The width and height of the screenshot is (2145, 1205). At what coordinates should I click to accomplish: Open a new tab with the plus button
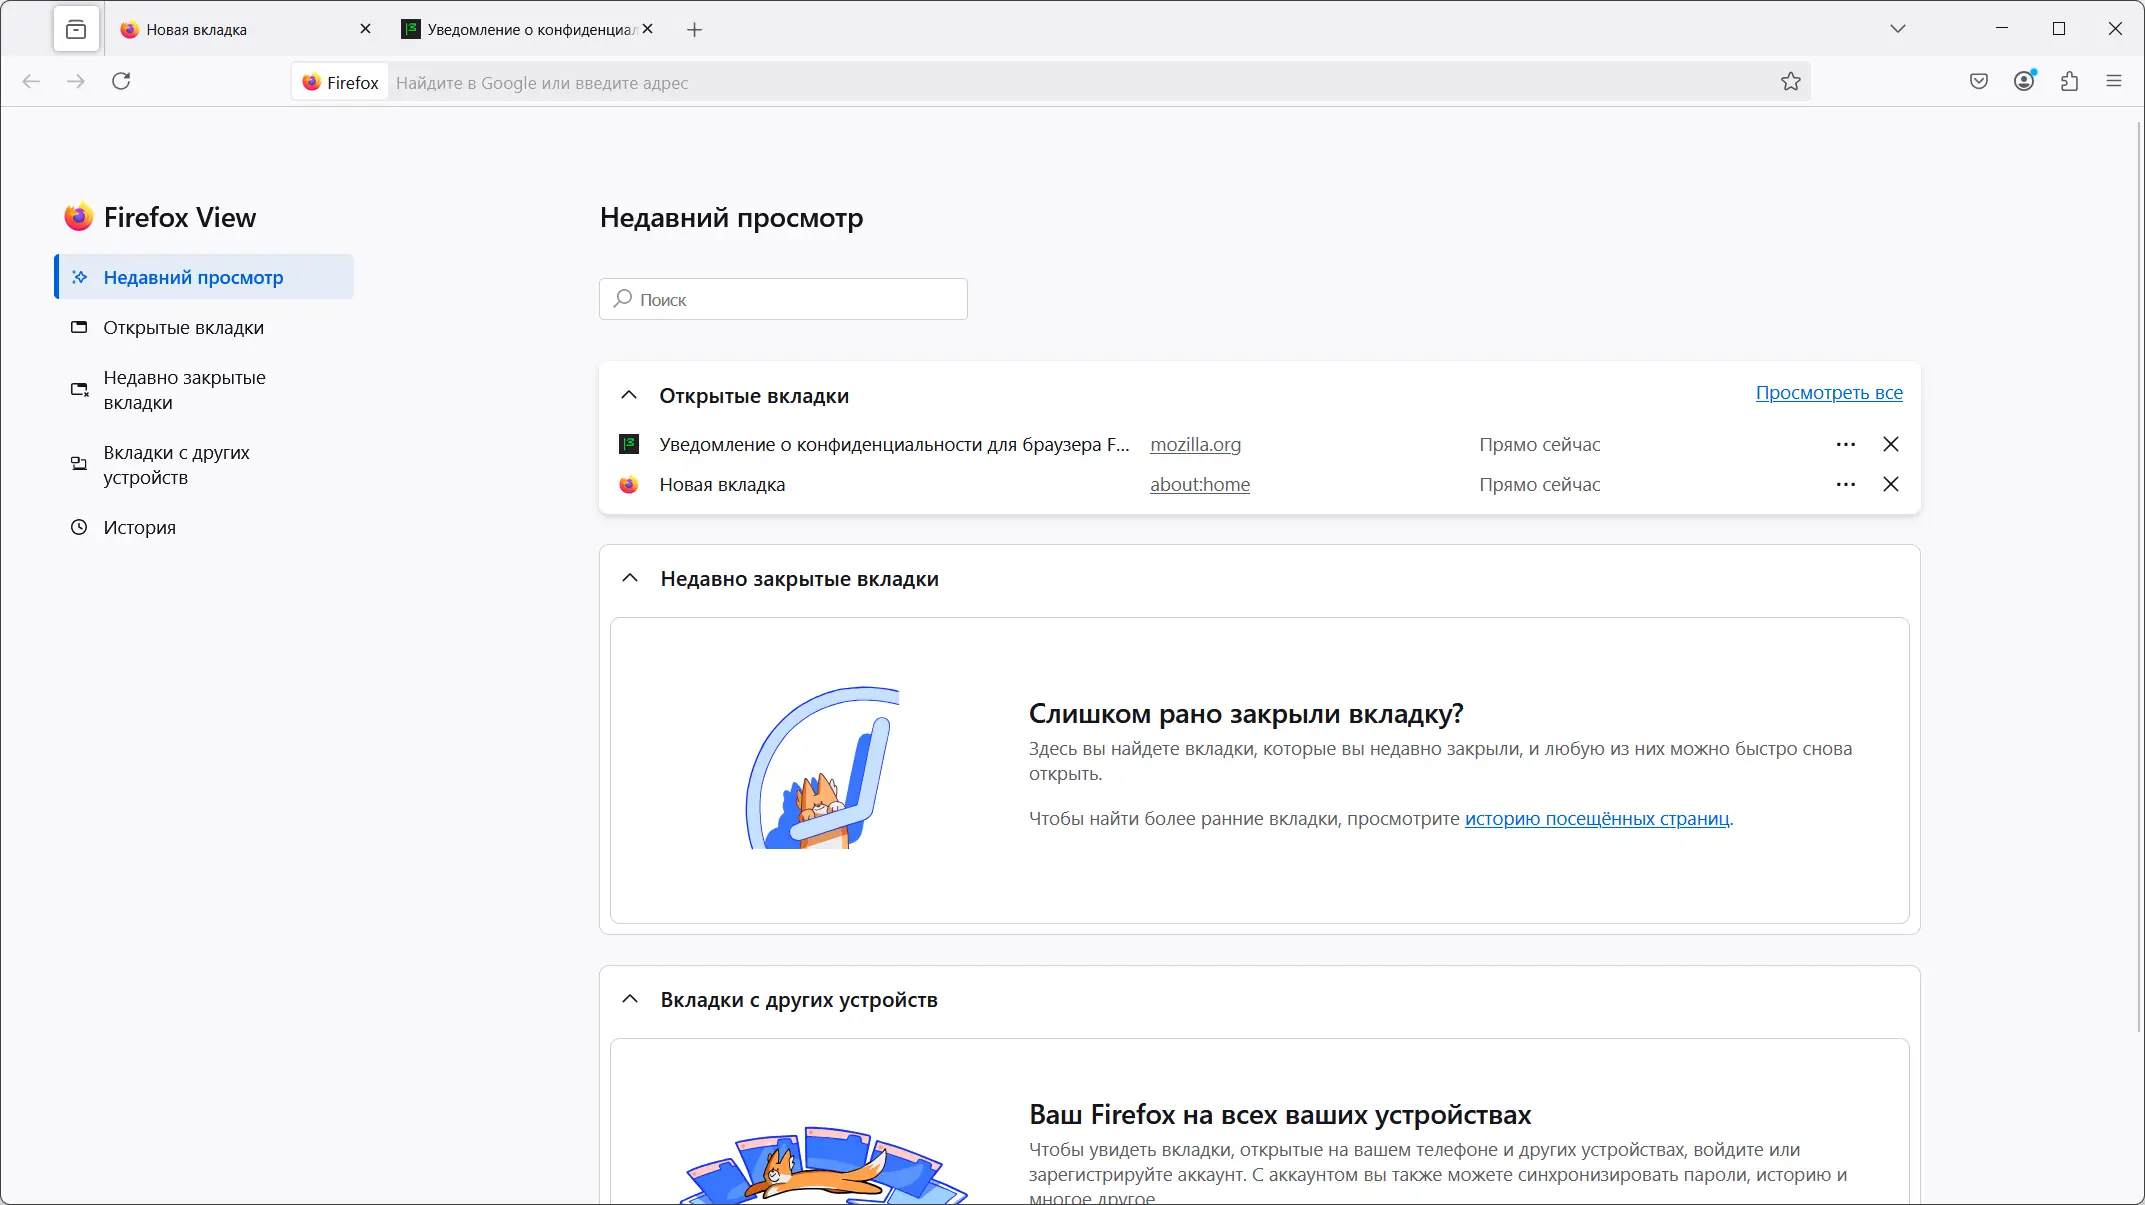point(694,29)
